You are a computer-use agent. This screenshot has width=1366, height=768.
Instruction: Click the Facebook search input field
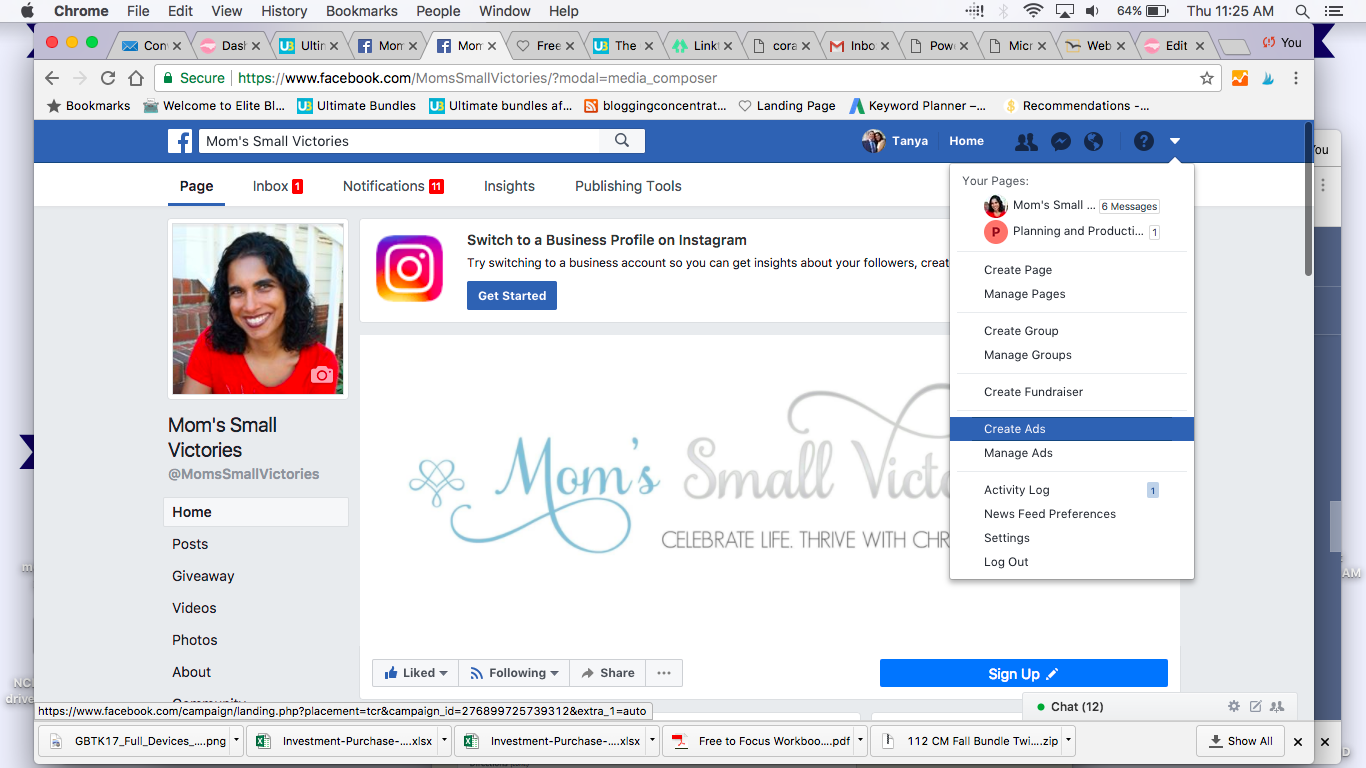[x=400, y=141]
